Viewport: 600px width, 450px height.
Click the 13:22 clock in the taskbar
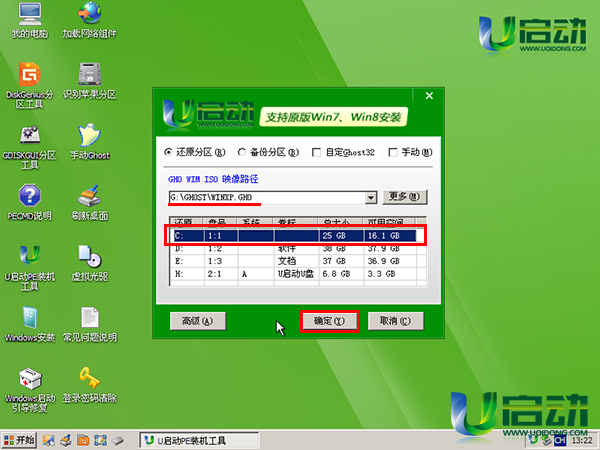582,440
